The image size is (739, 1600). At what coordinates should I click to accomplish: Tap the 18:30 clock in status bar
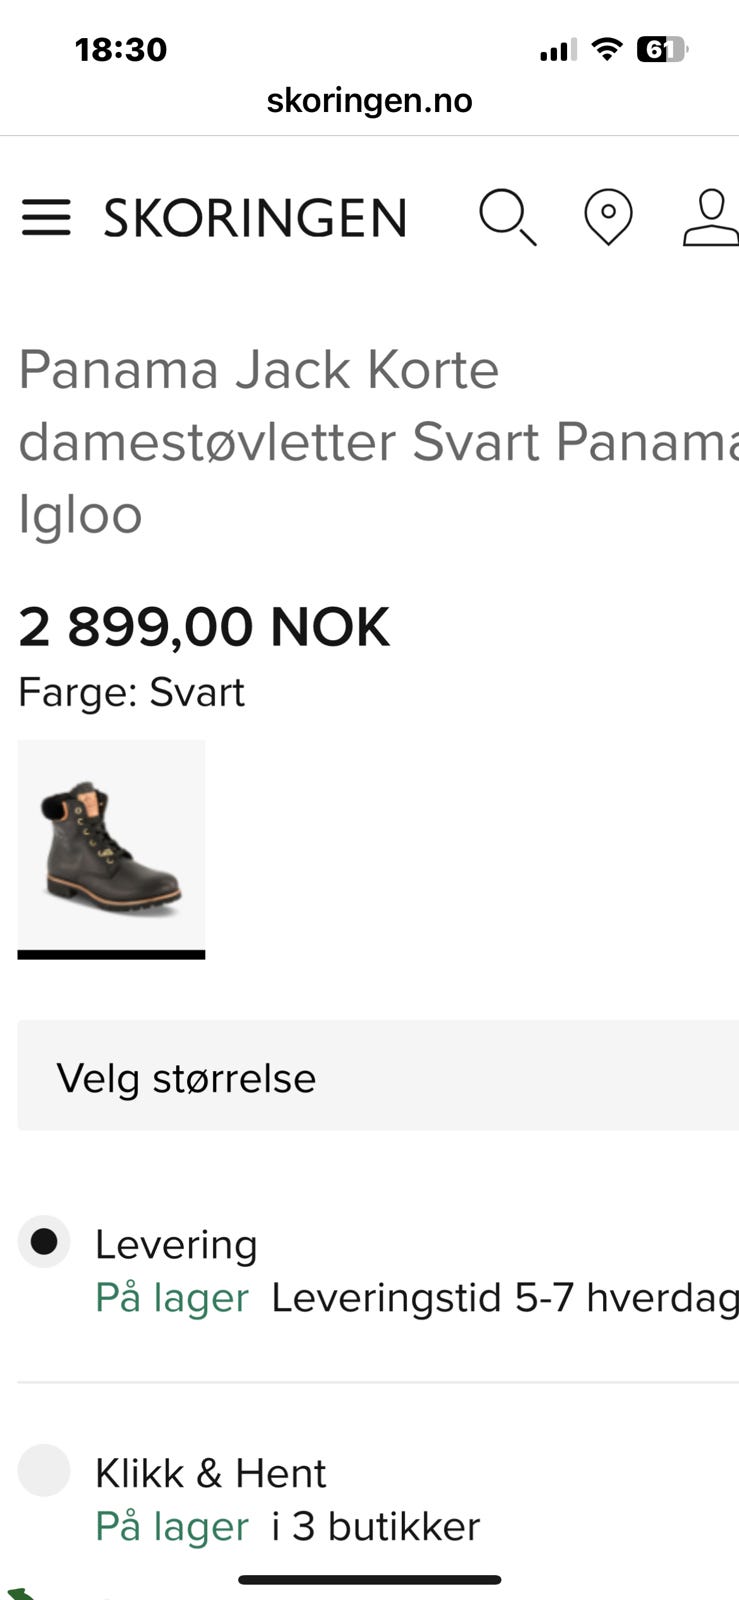pos(121,49)
